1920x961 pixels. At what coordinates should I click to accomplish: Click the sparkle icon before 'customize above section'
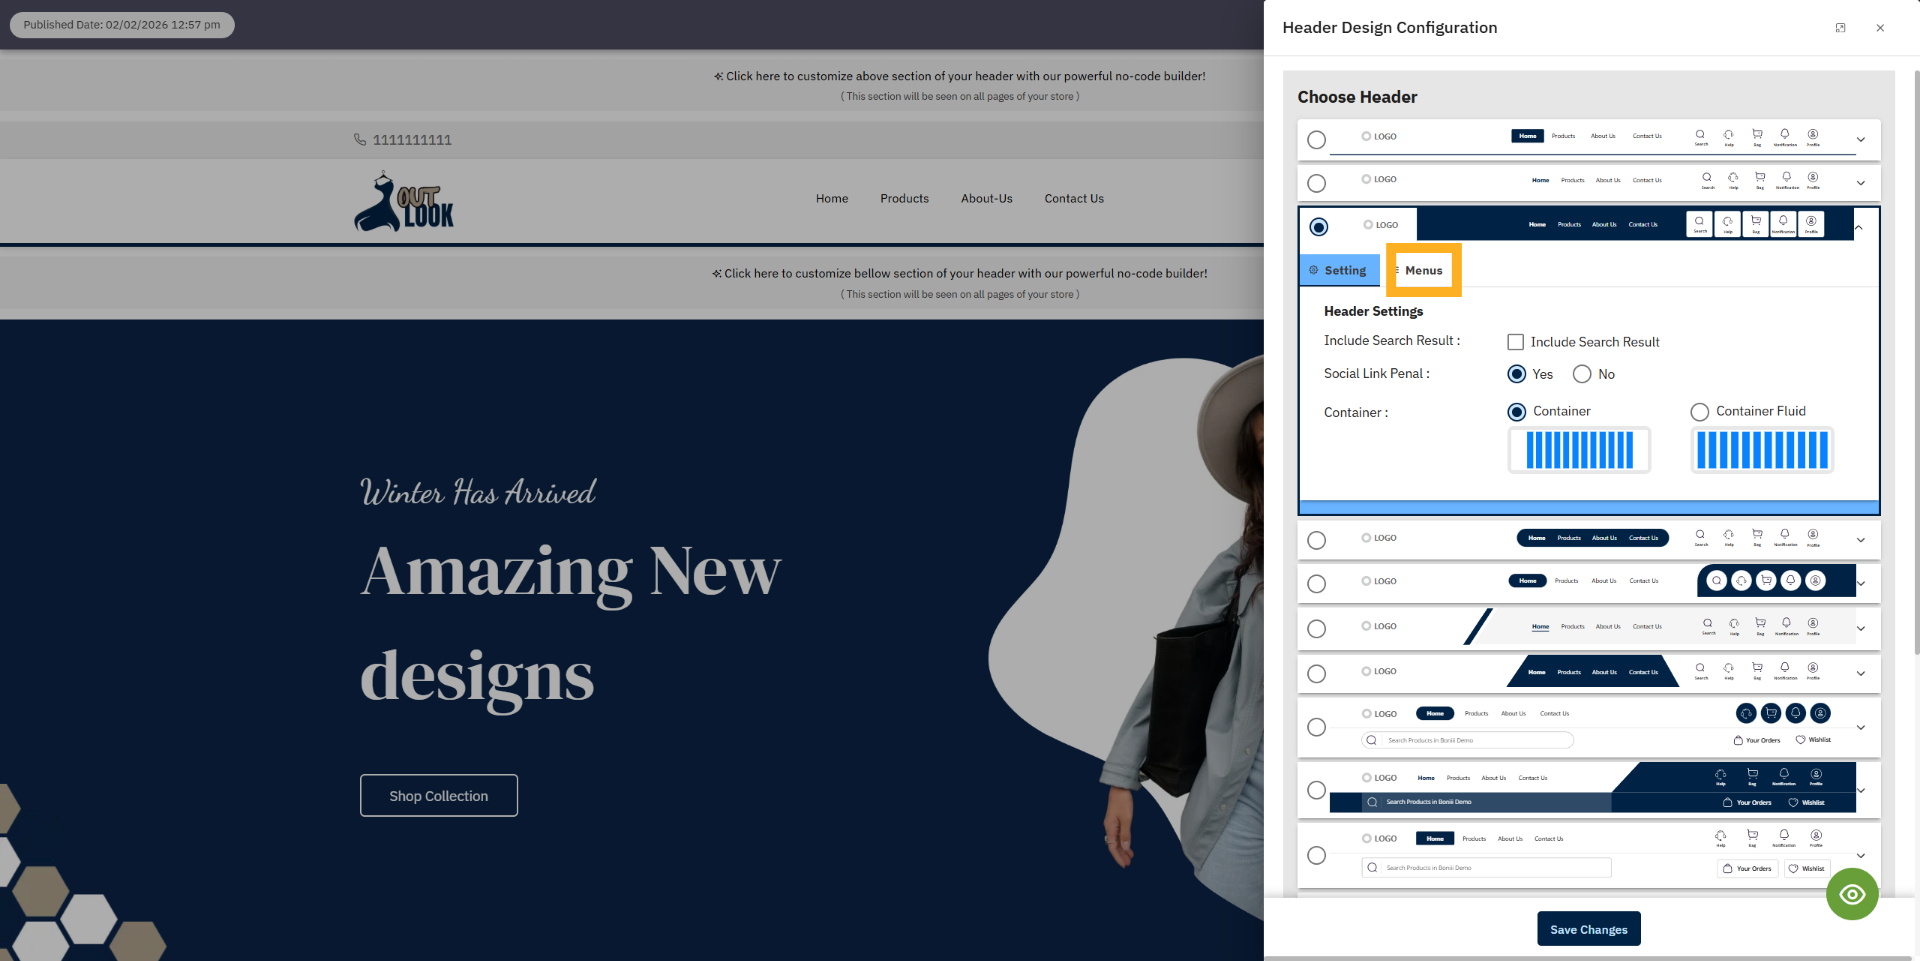(718, 76)
